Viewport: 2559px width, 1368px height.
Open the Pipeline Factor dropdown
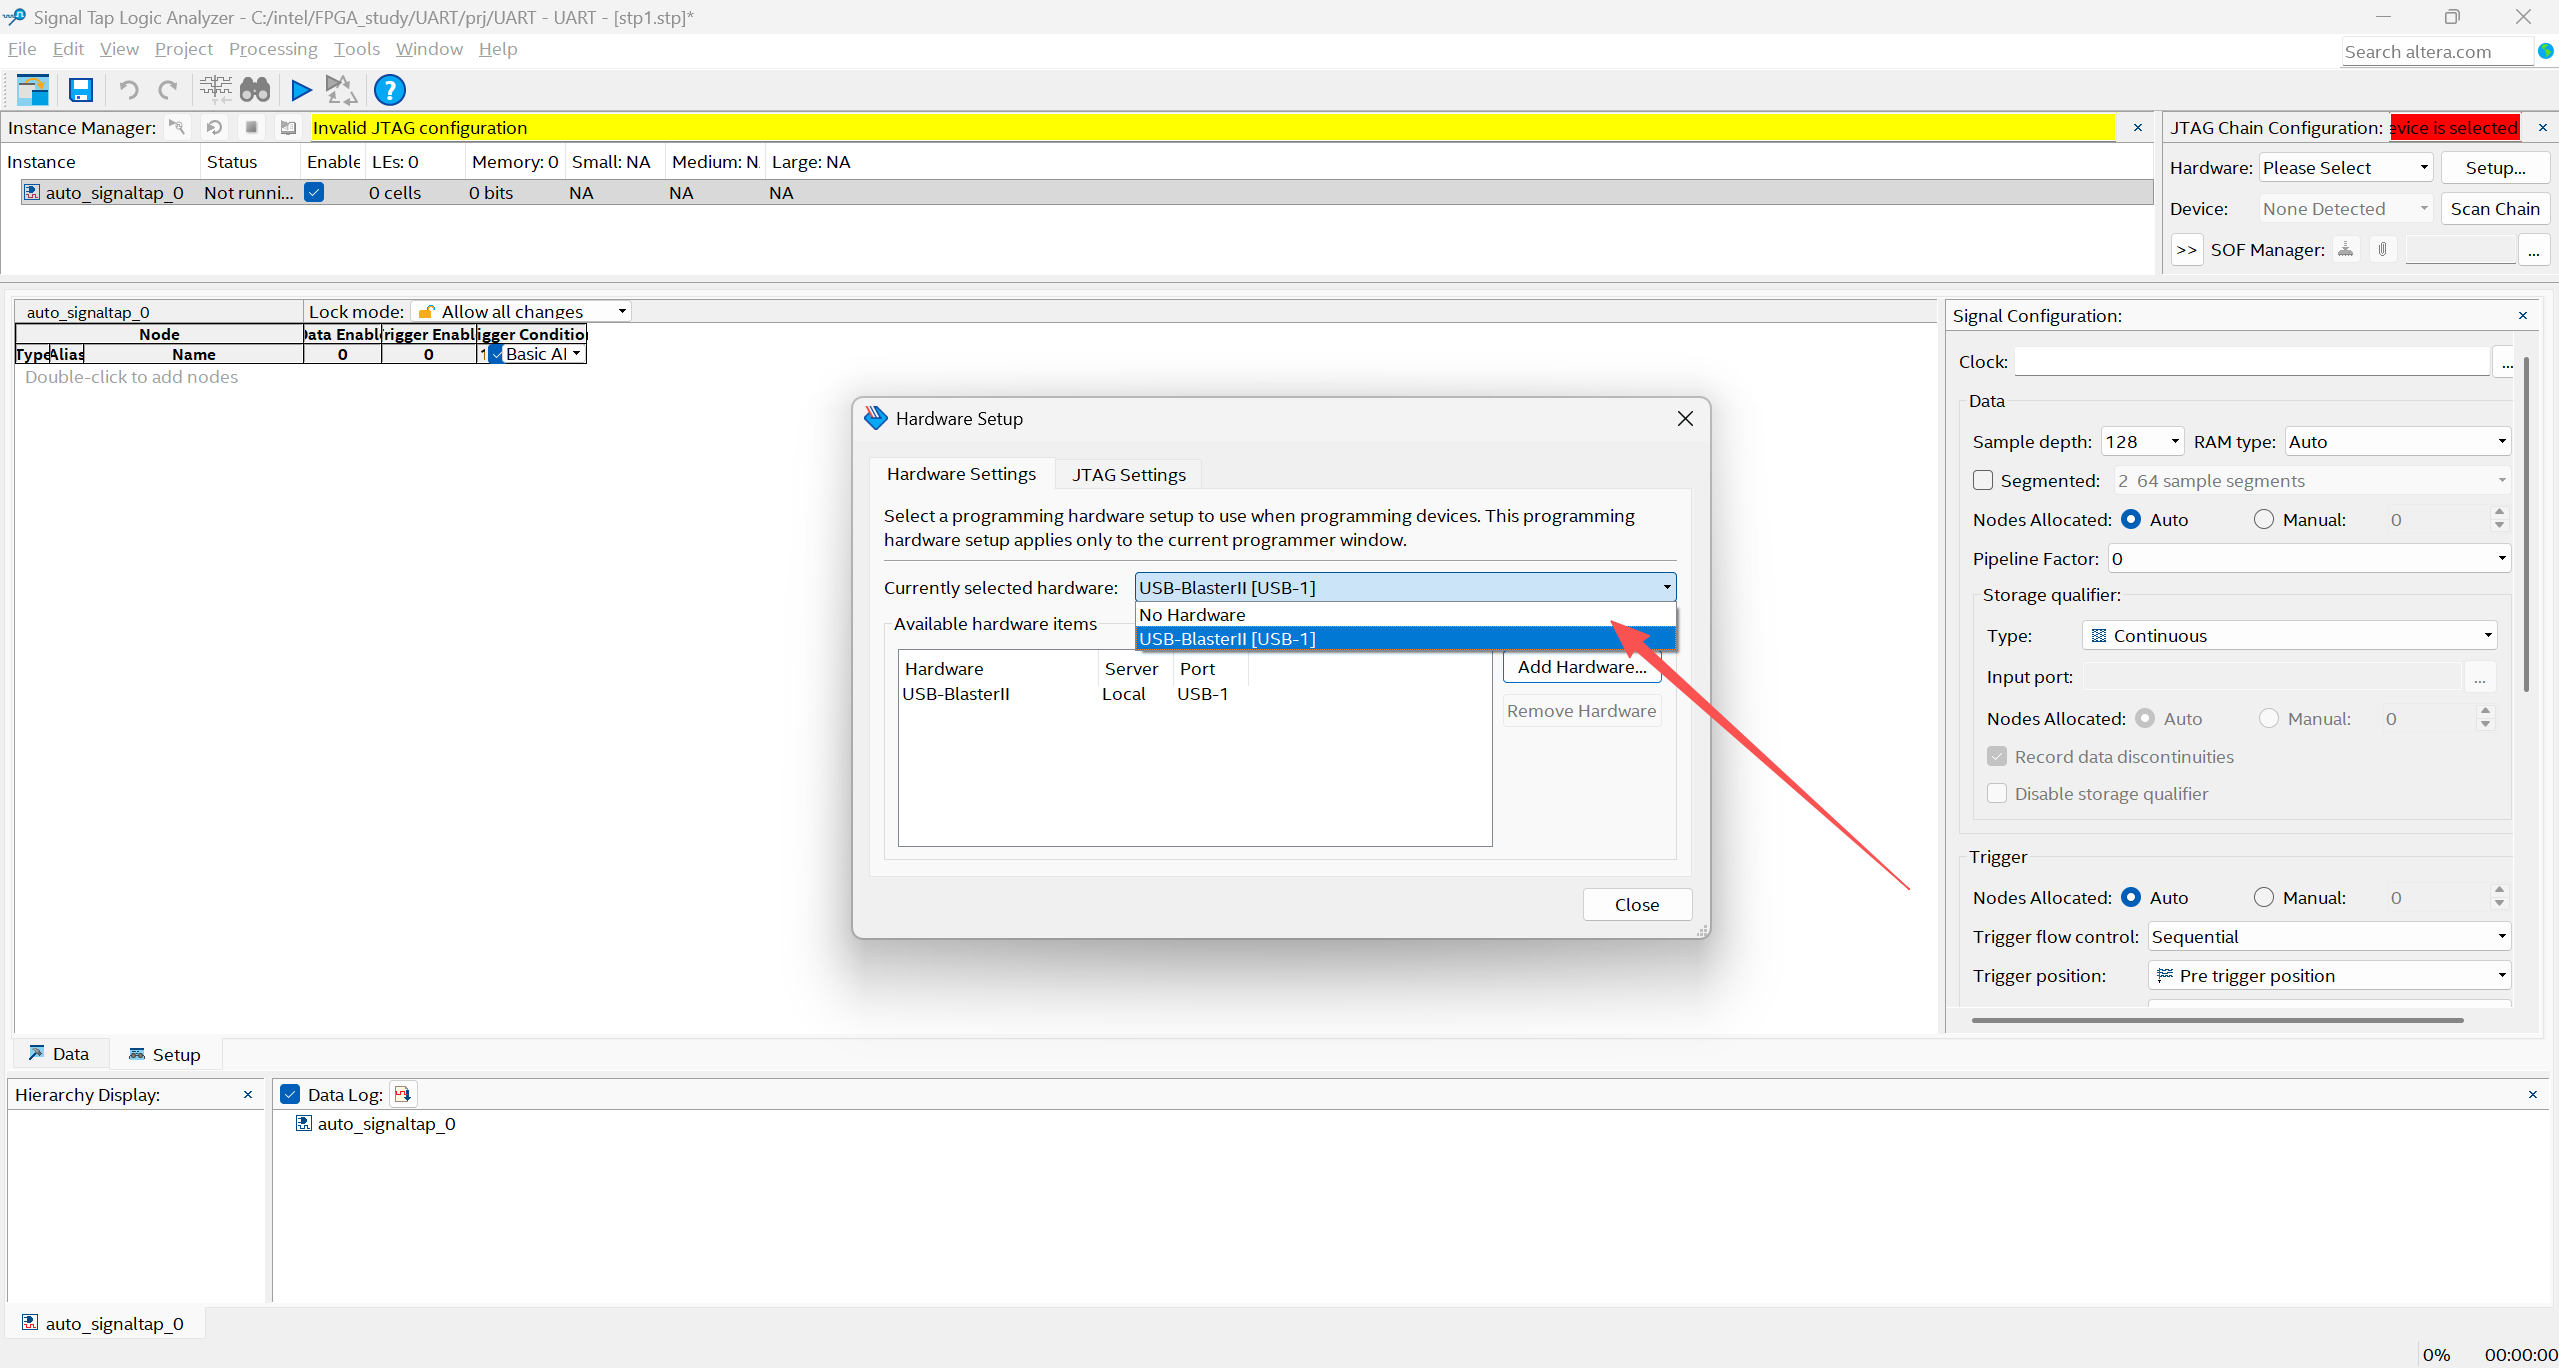tap(2310, 558)
